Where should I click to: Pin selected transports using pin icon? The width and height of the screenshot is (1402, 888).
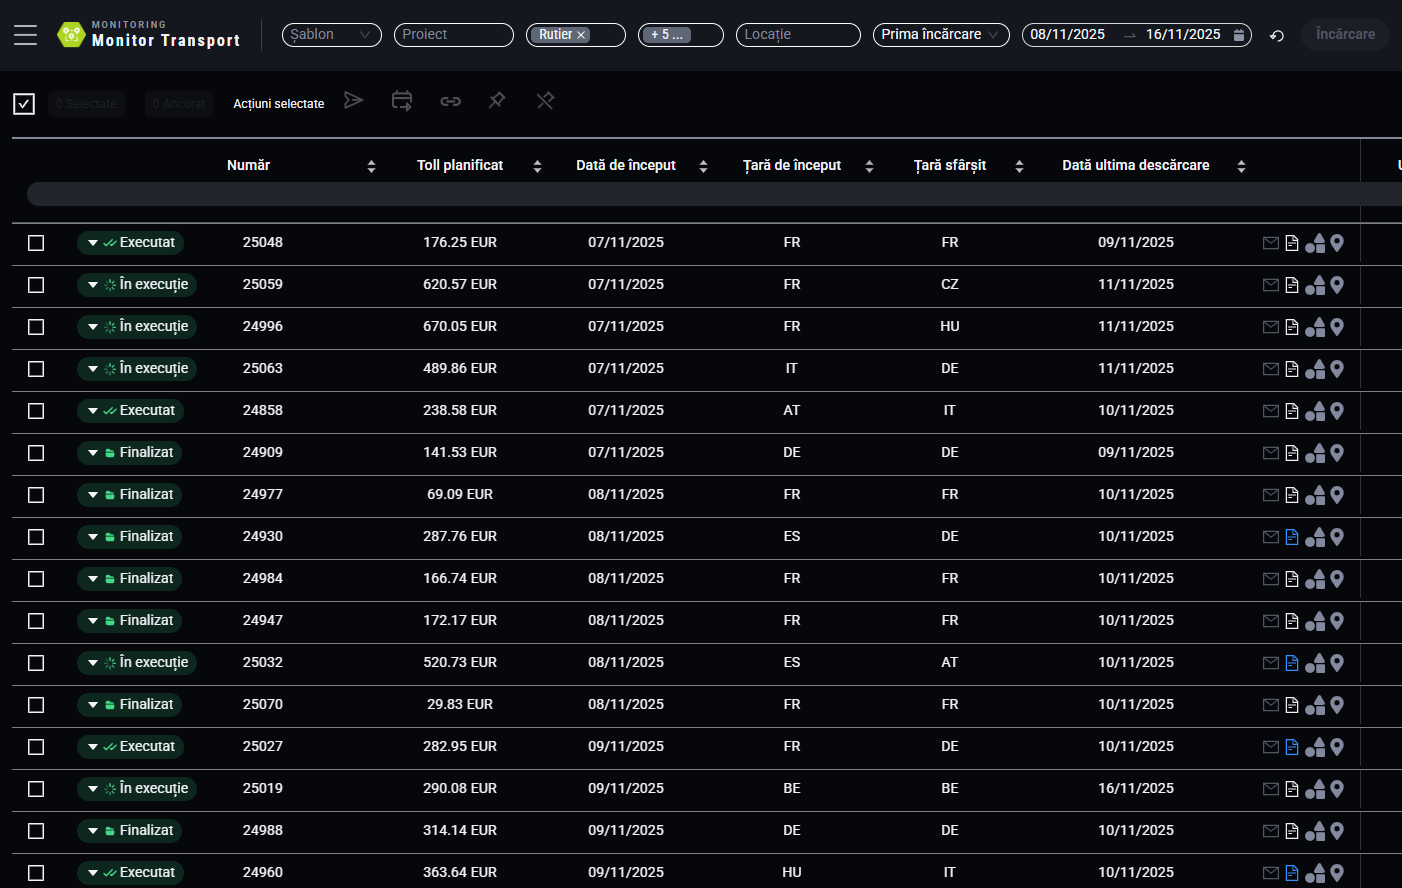497,101
